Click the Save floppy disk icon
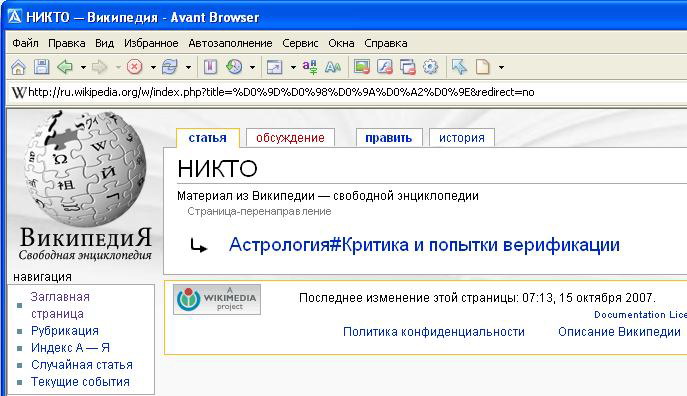 tap(42, 67)
